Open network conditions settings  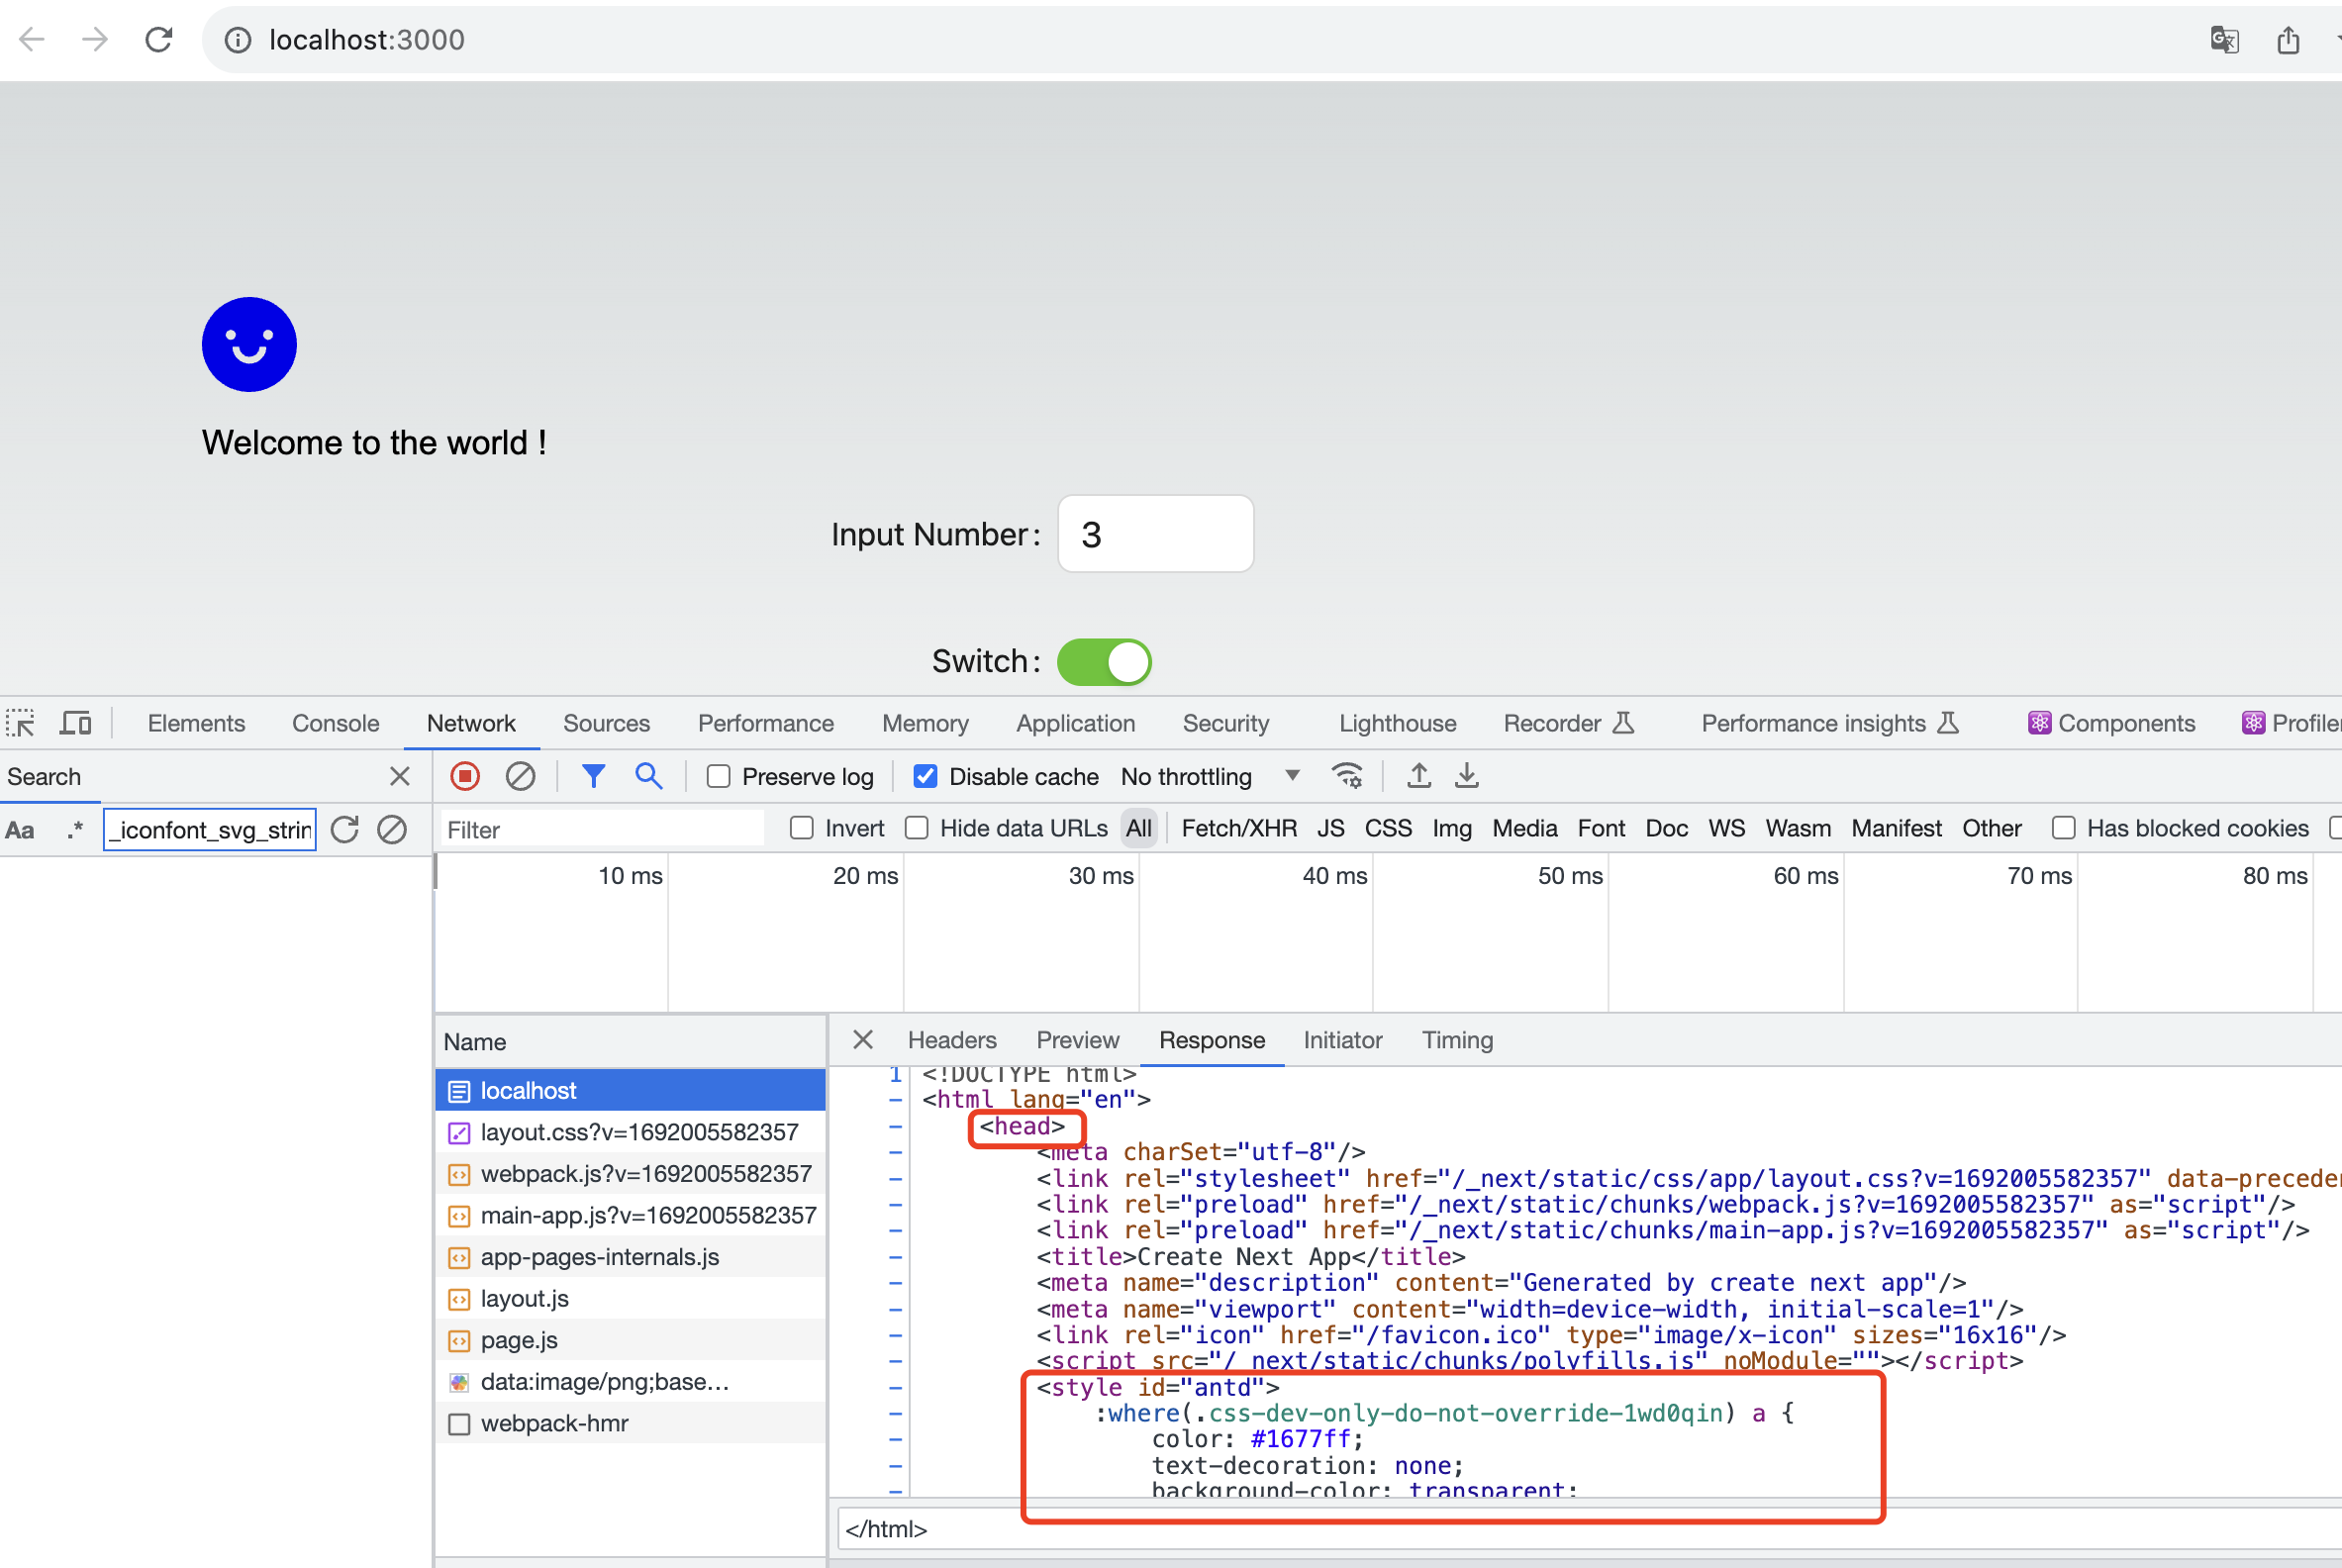[x=1347, y=775]
